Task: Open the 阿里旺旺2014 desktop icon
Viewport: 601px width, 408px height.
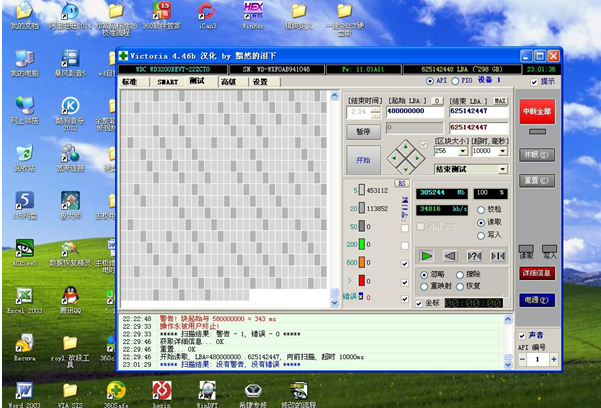Action: click(x=70, y=15)
